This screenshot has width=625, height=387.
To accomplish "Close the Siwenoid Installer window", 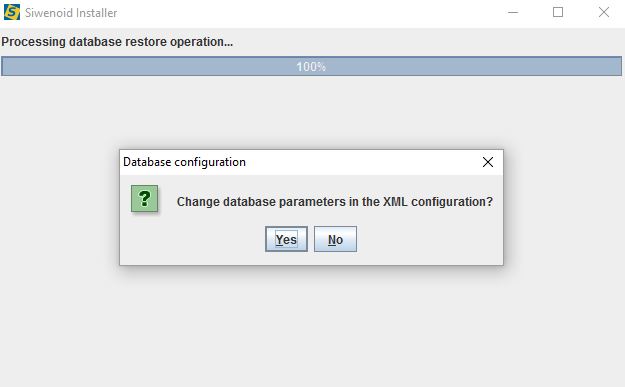I will (x=603, y=12).
